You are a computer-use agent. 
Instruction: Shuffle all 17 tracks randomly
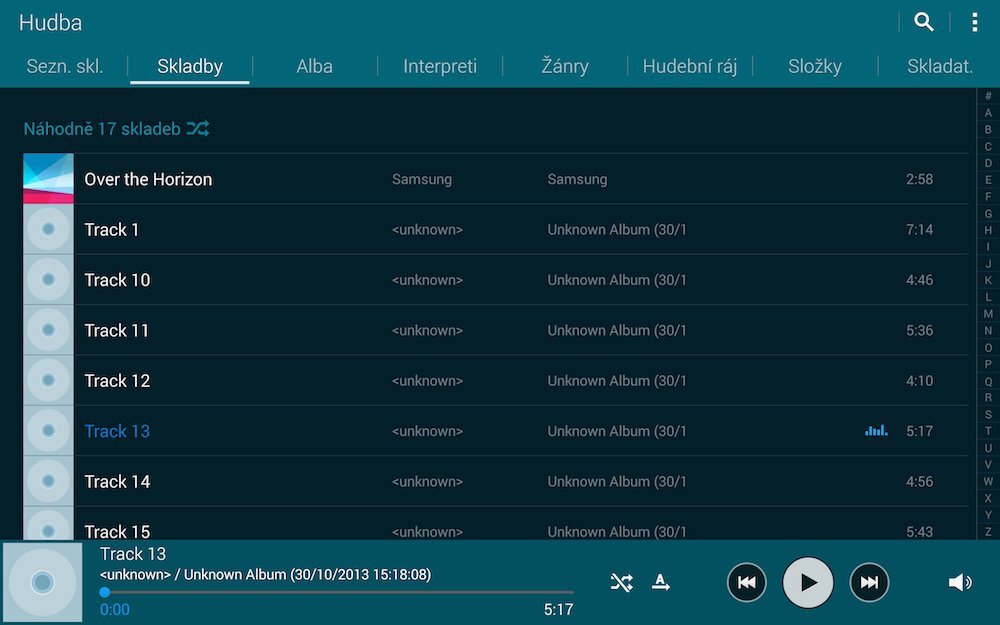point(116,129)
